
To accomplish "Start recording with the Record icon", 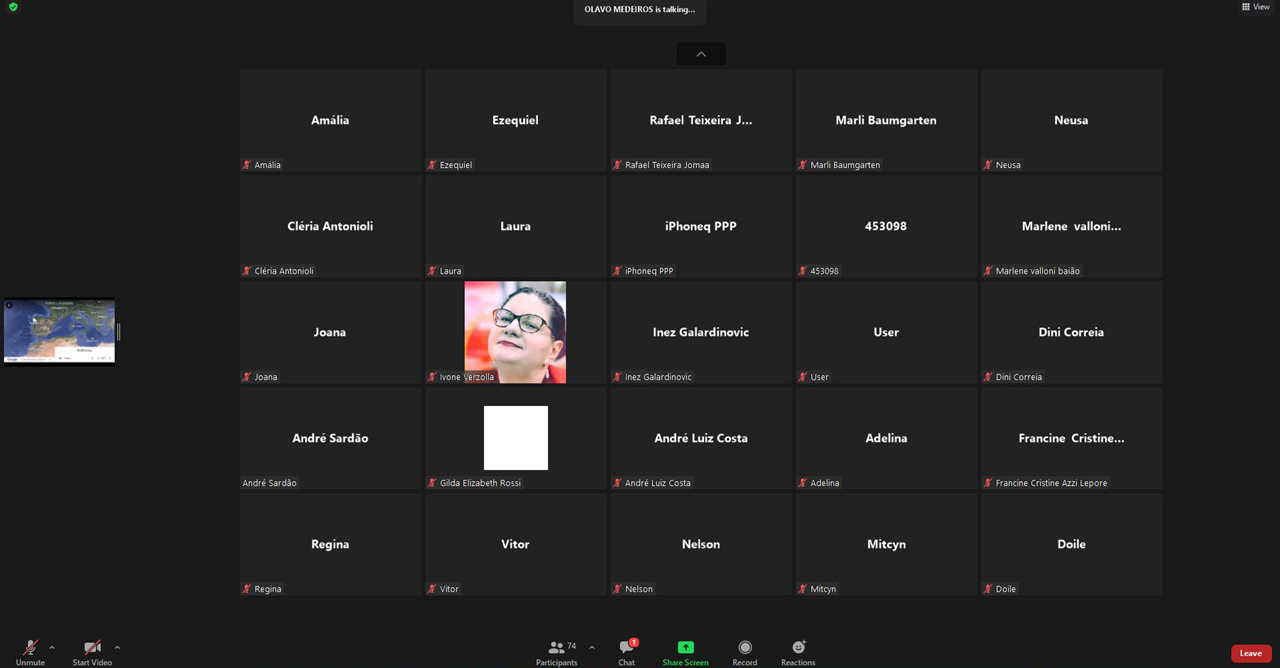I will point(744,648).
